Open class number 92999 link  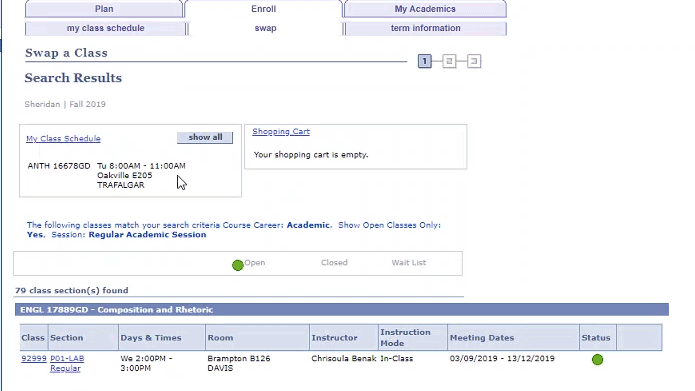34,358
